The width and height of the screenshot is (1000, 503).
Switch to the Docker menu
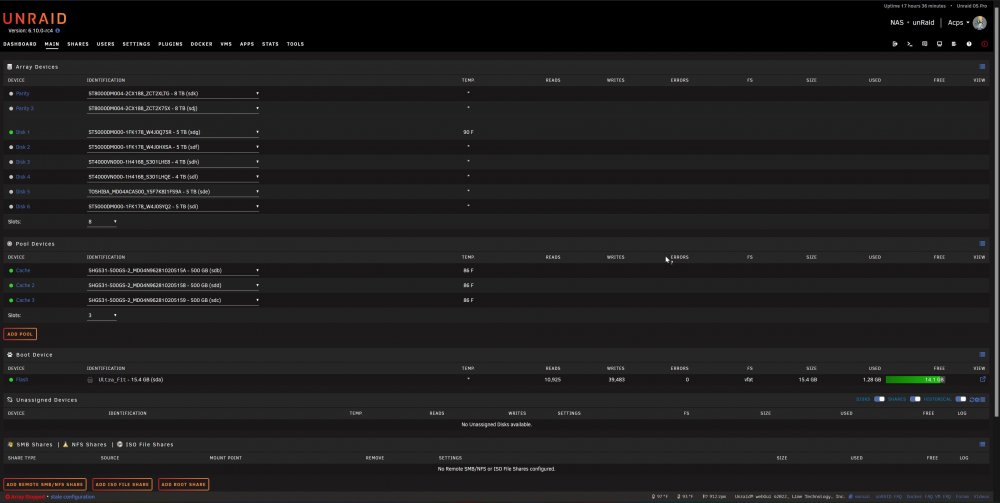pyautogui.click(x=202, y=44)
